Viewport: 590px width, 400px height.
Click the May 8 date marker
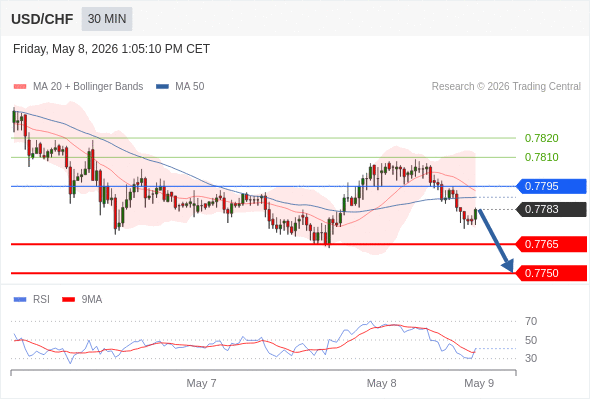point(382,383)
